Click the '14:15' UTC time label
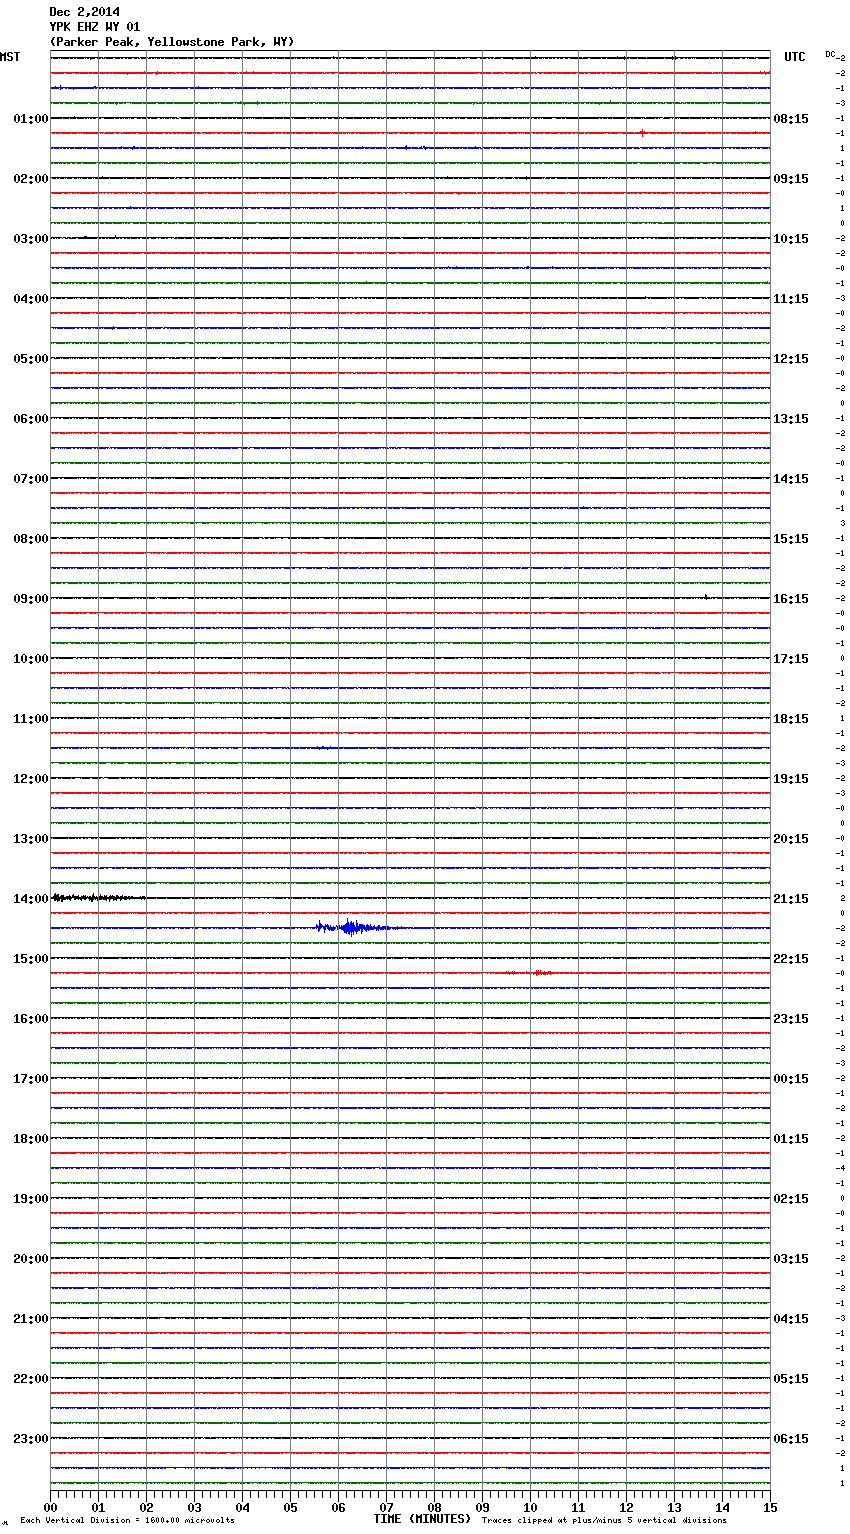 click(x=791, y=479)
